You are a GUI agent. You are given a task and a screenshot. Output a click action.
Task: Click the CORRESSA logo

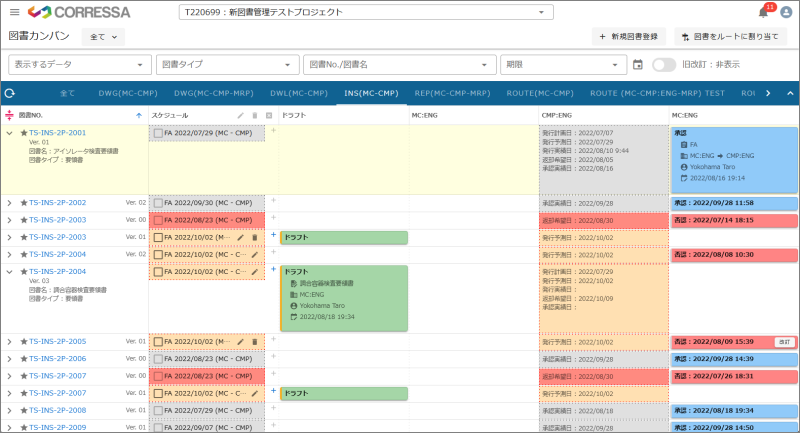(x=79, y=12)
